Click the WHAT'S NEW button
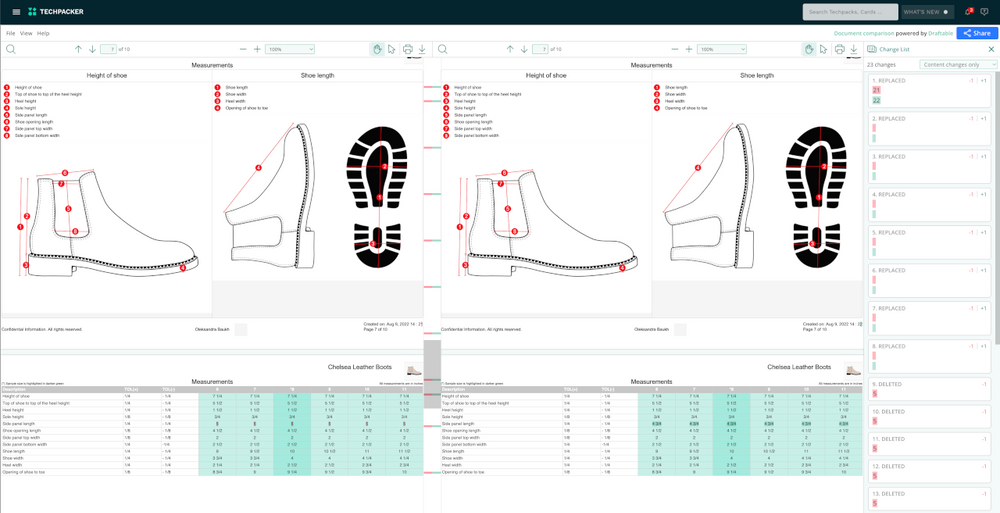 click(927, 12)
